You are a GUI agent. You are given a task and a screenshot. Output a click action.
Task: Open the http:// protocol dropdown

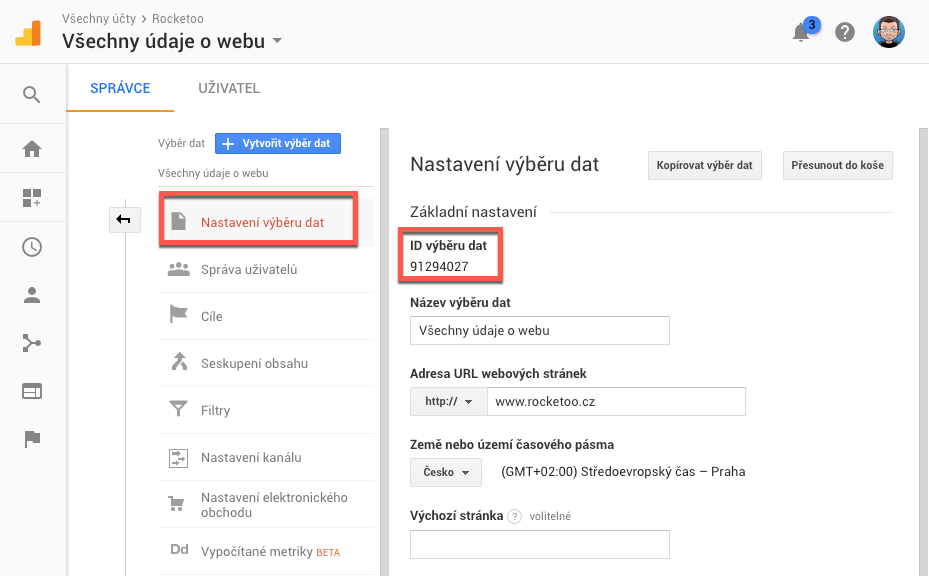446,401
